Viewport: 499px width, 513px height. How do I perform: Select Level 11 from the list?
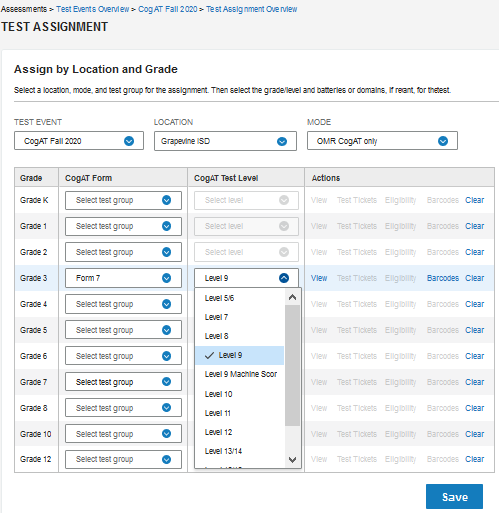pos(240,413)
